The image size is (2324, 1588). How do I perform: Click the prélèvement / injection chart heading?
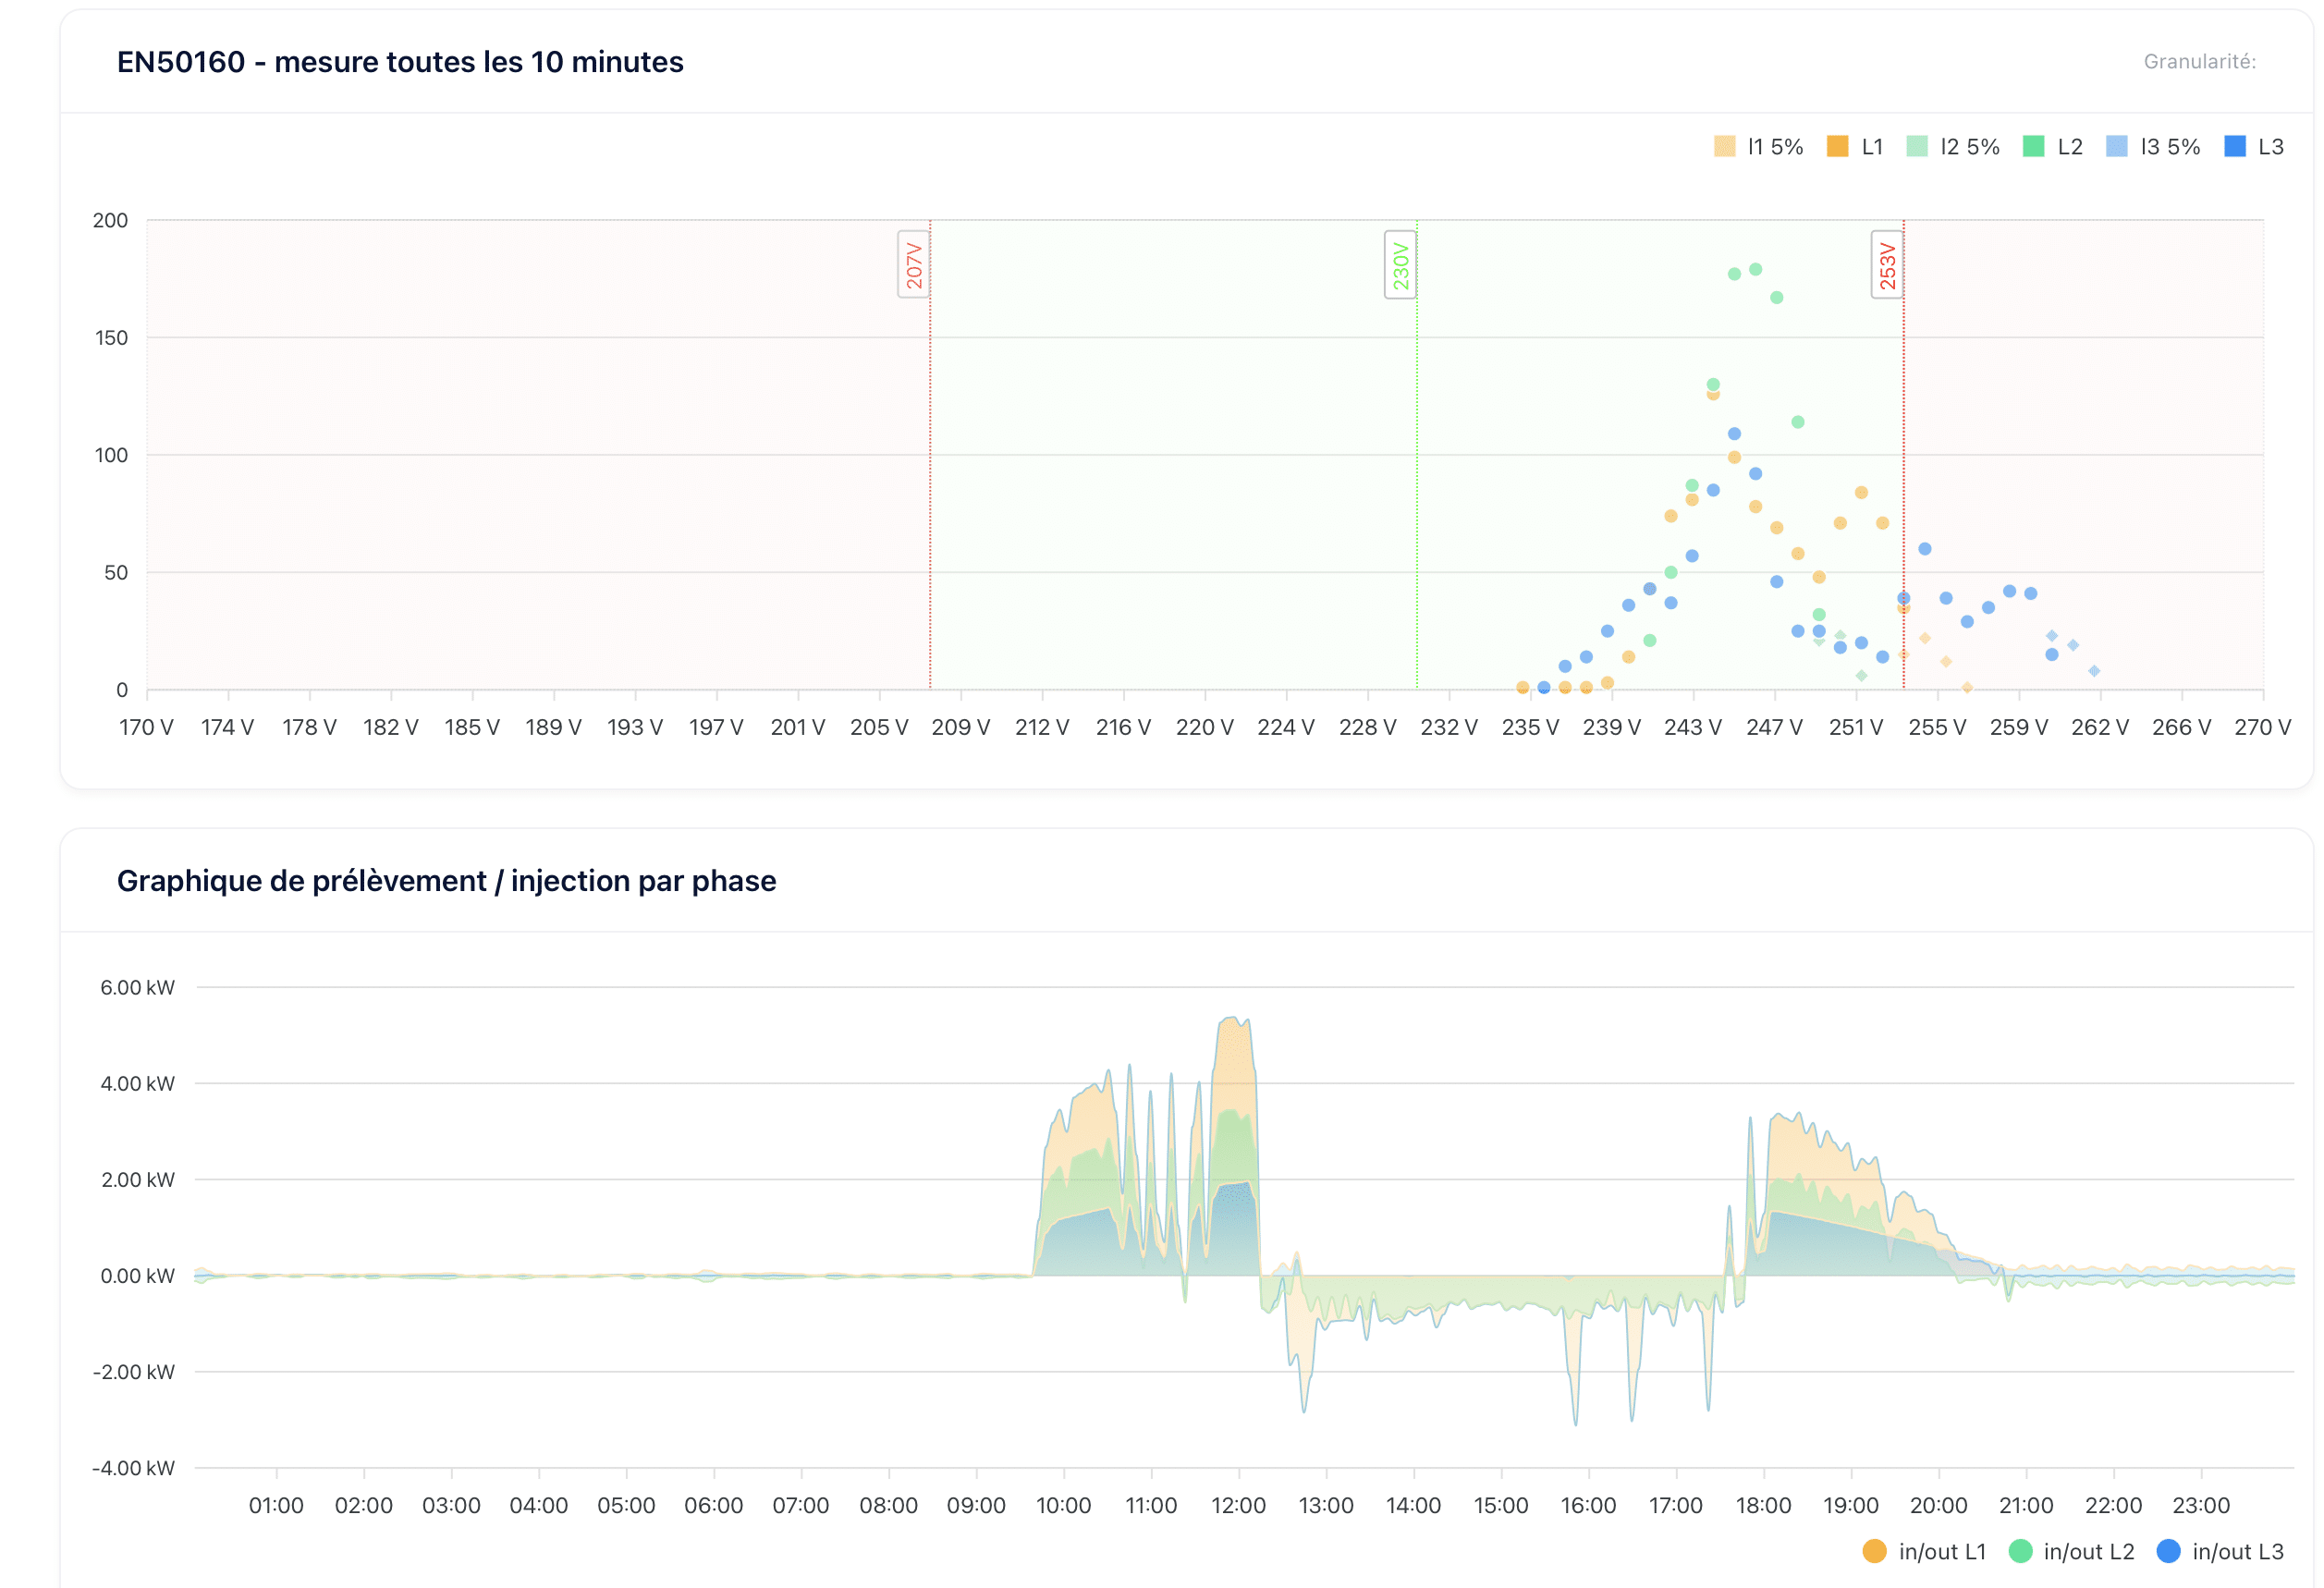click(446, 881)
